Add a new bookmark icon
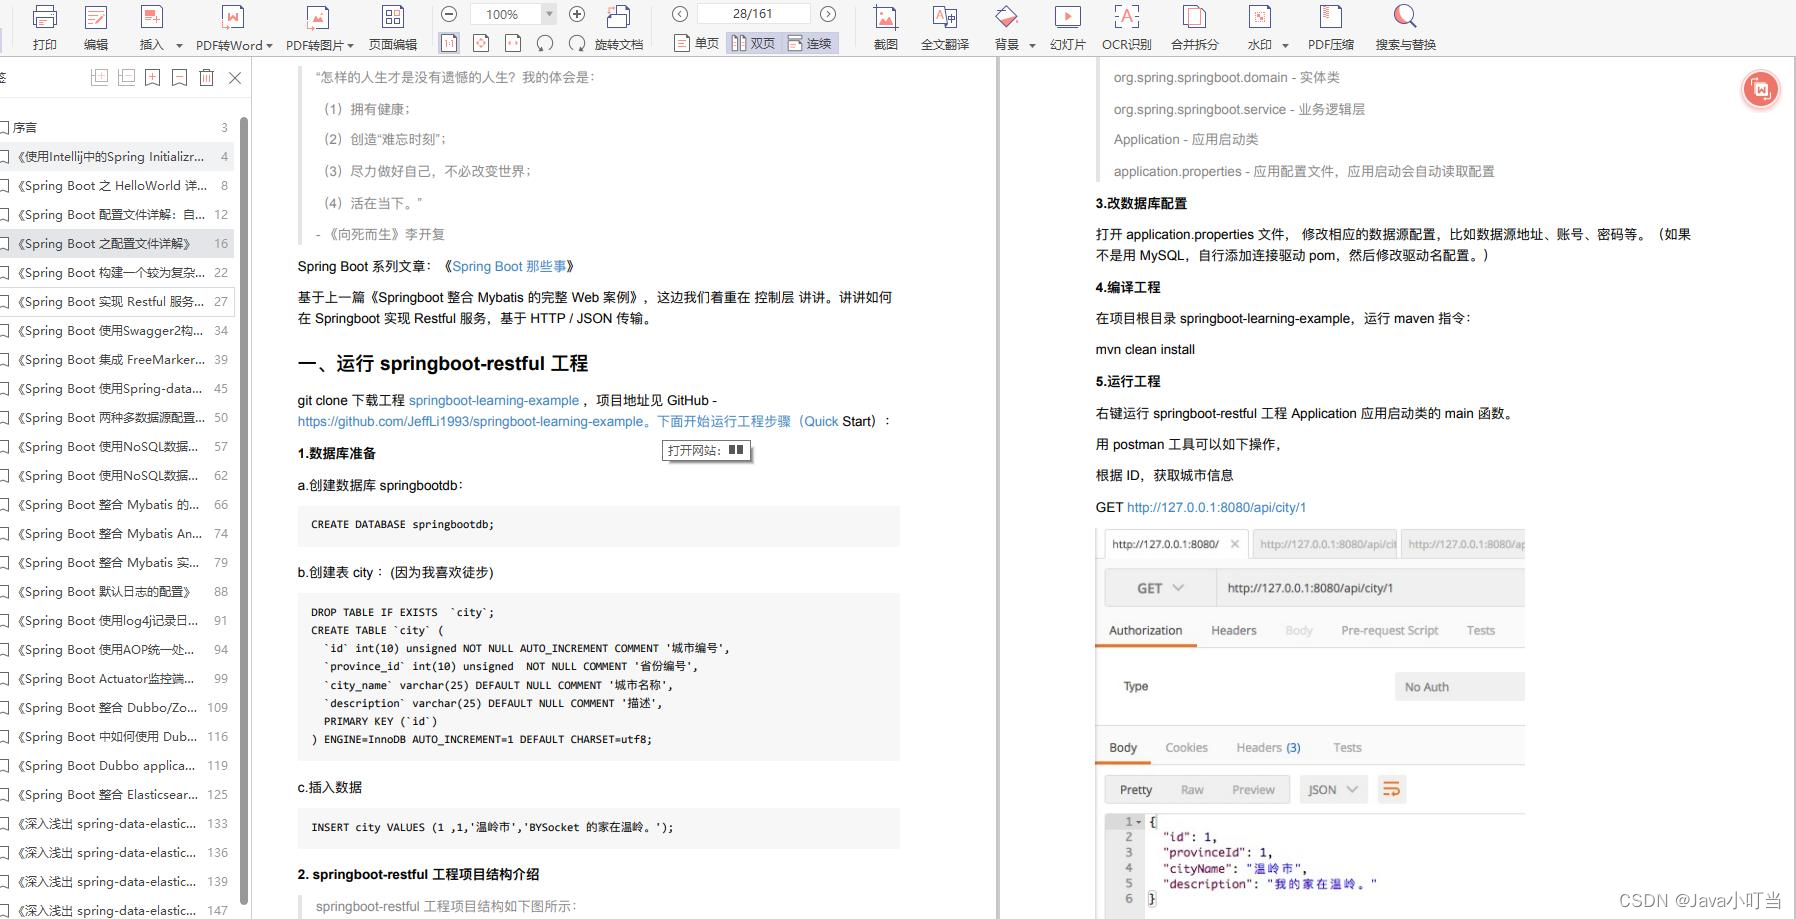This screenshot has height=919, width=1796. click(152, 77)
